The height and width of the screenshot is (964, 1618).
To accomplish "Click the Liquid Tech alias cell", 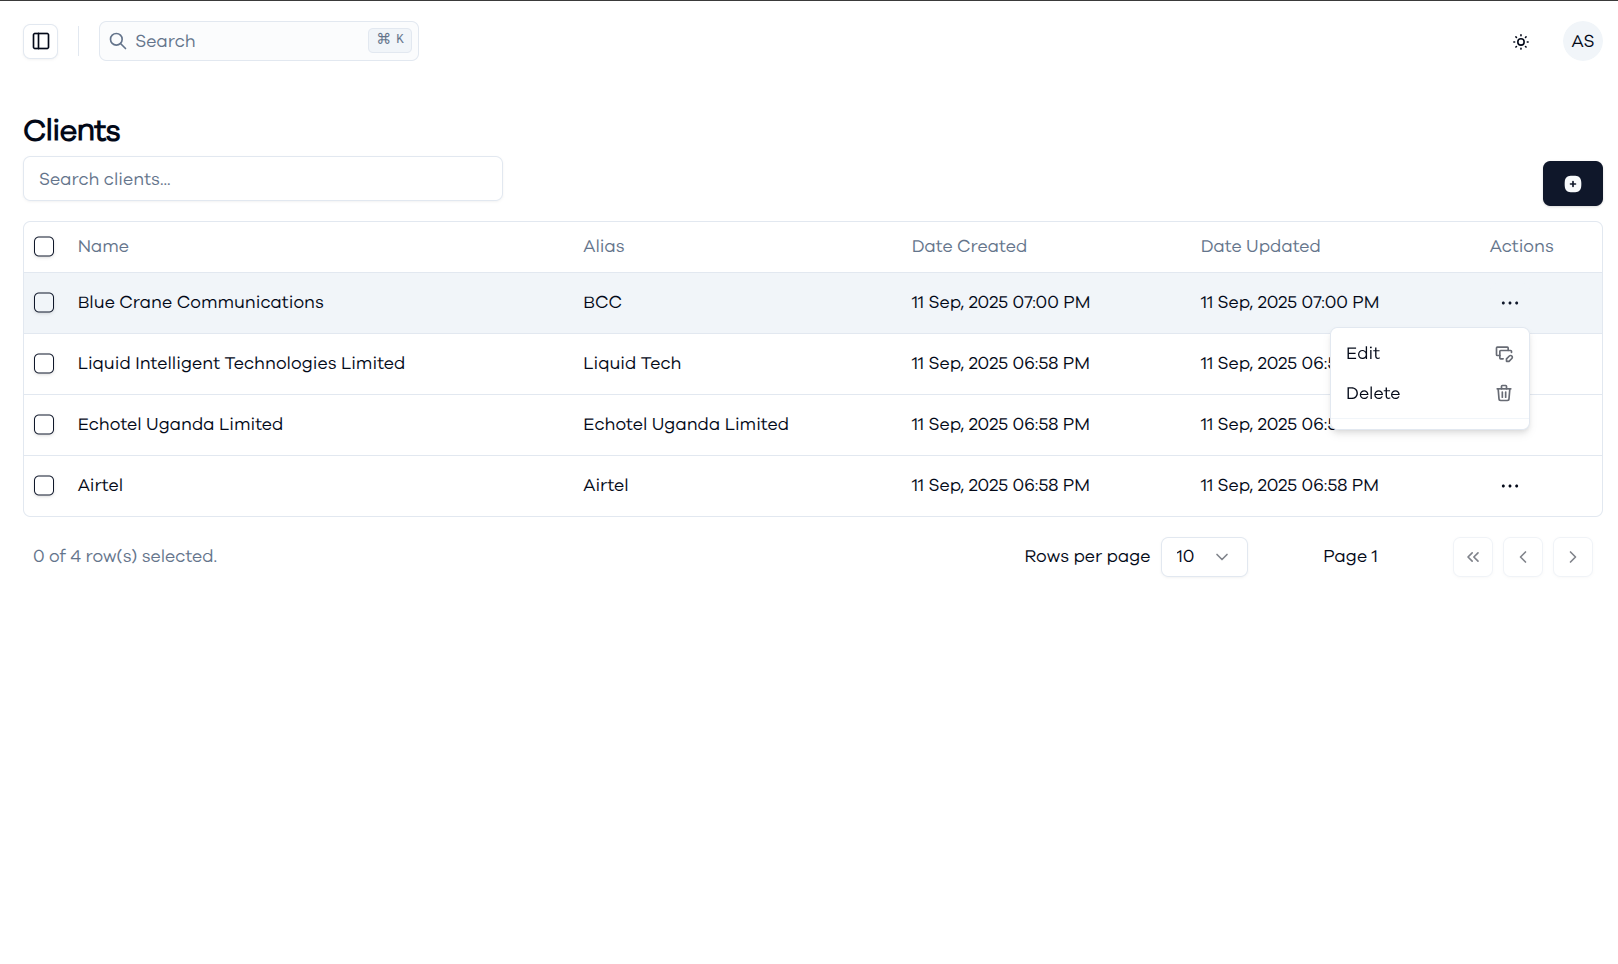I will coord(632,363).
